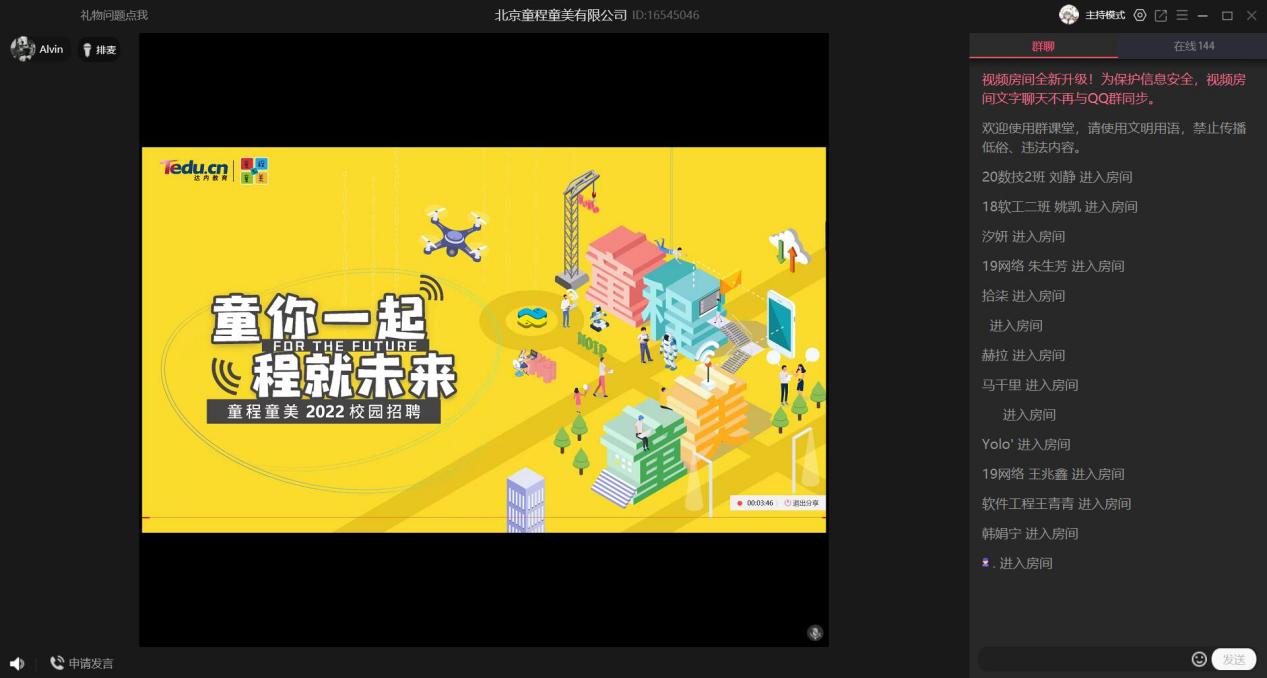Click message '19网络 朱生芳 进入房间'
1267x678 pixels.
click(x=1053, y=266)
